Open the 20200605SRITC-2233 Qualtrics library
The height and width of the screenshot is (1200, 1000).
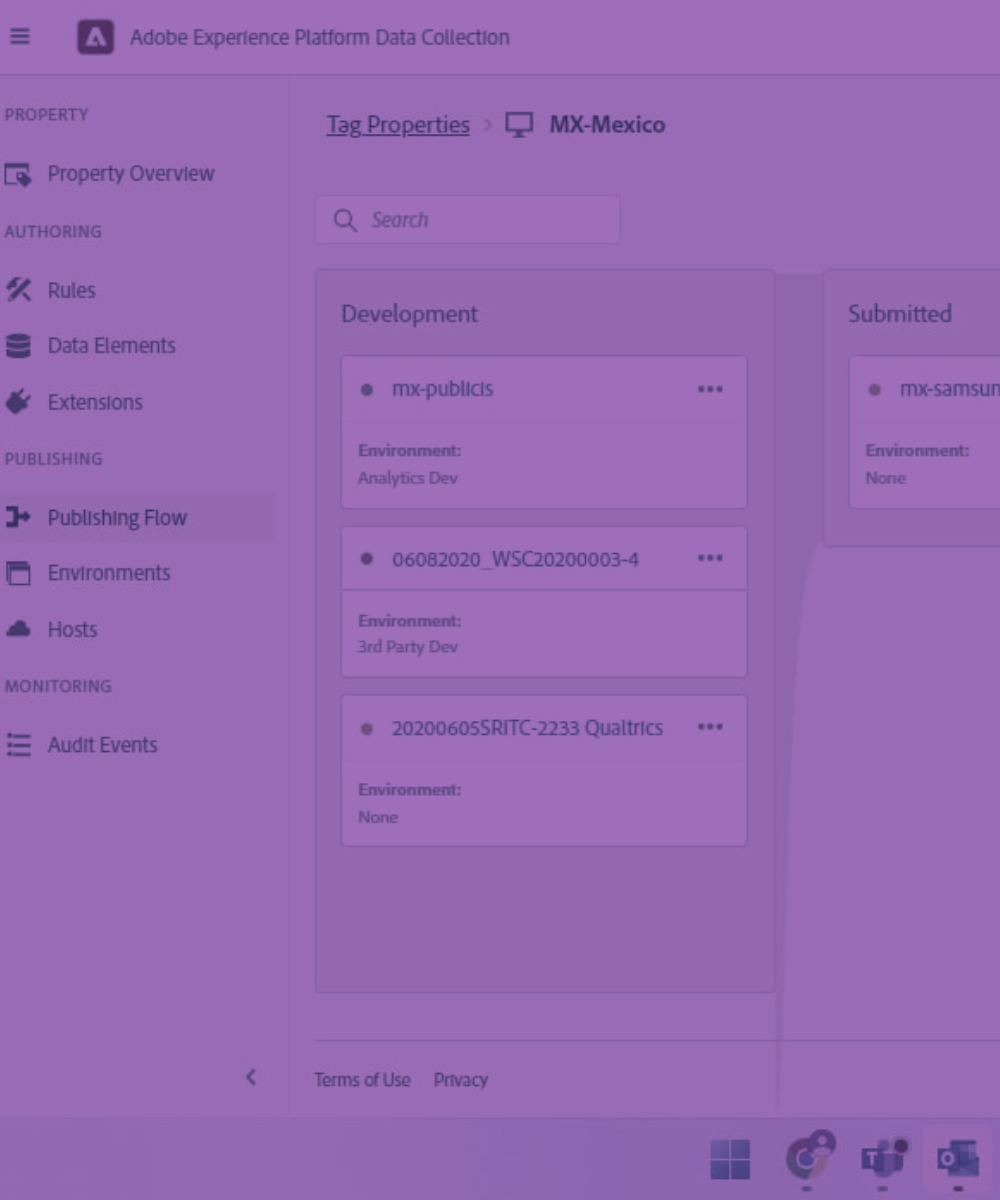pyautogui.click(x=527, y=728)
